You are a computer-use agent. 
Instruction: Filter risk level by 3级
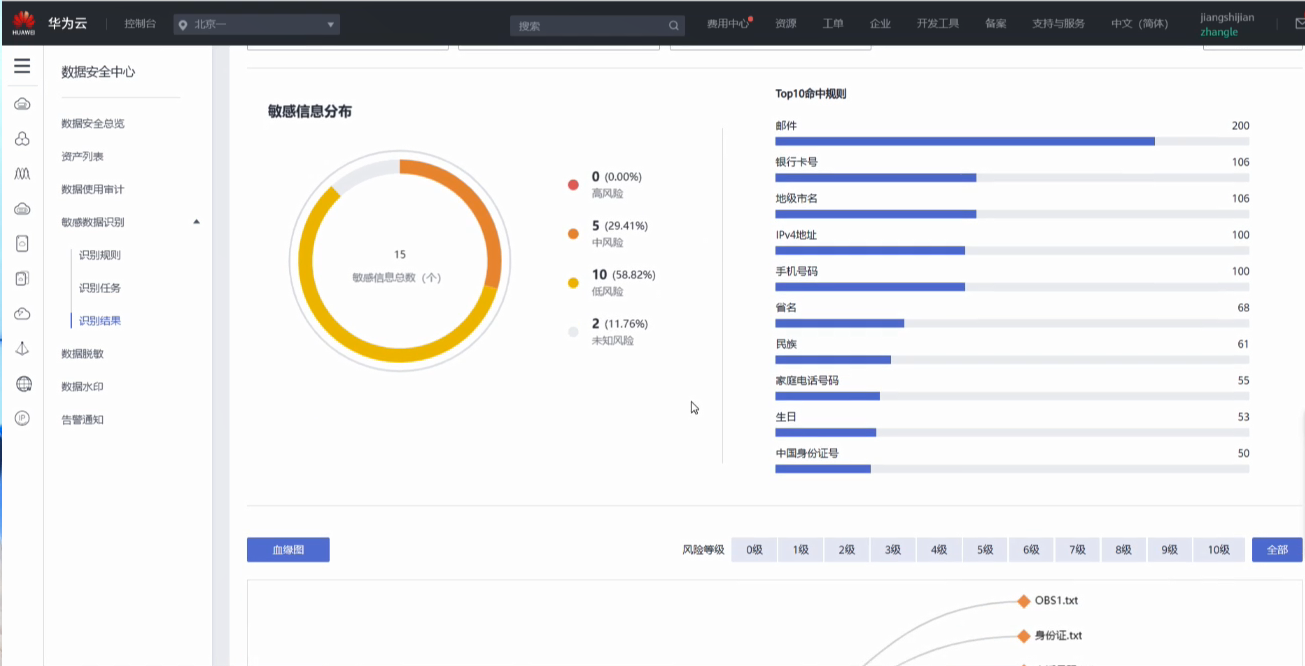pyautogui.click(x=893, y=550)
